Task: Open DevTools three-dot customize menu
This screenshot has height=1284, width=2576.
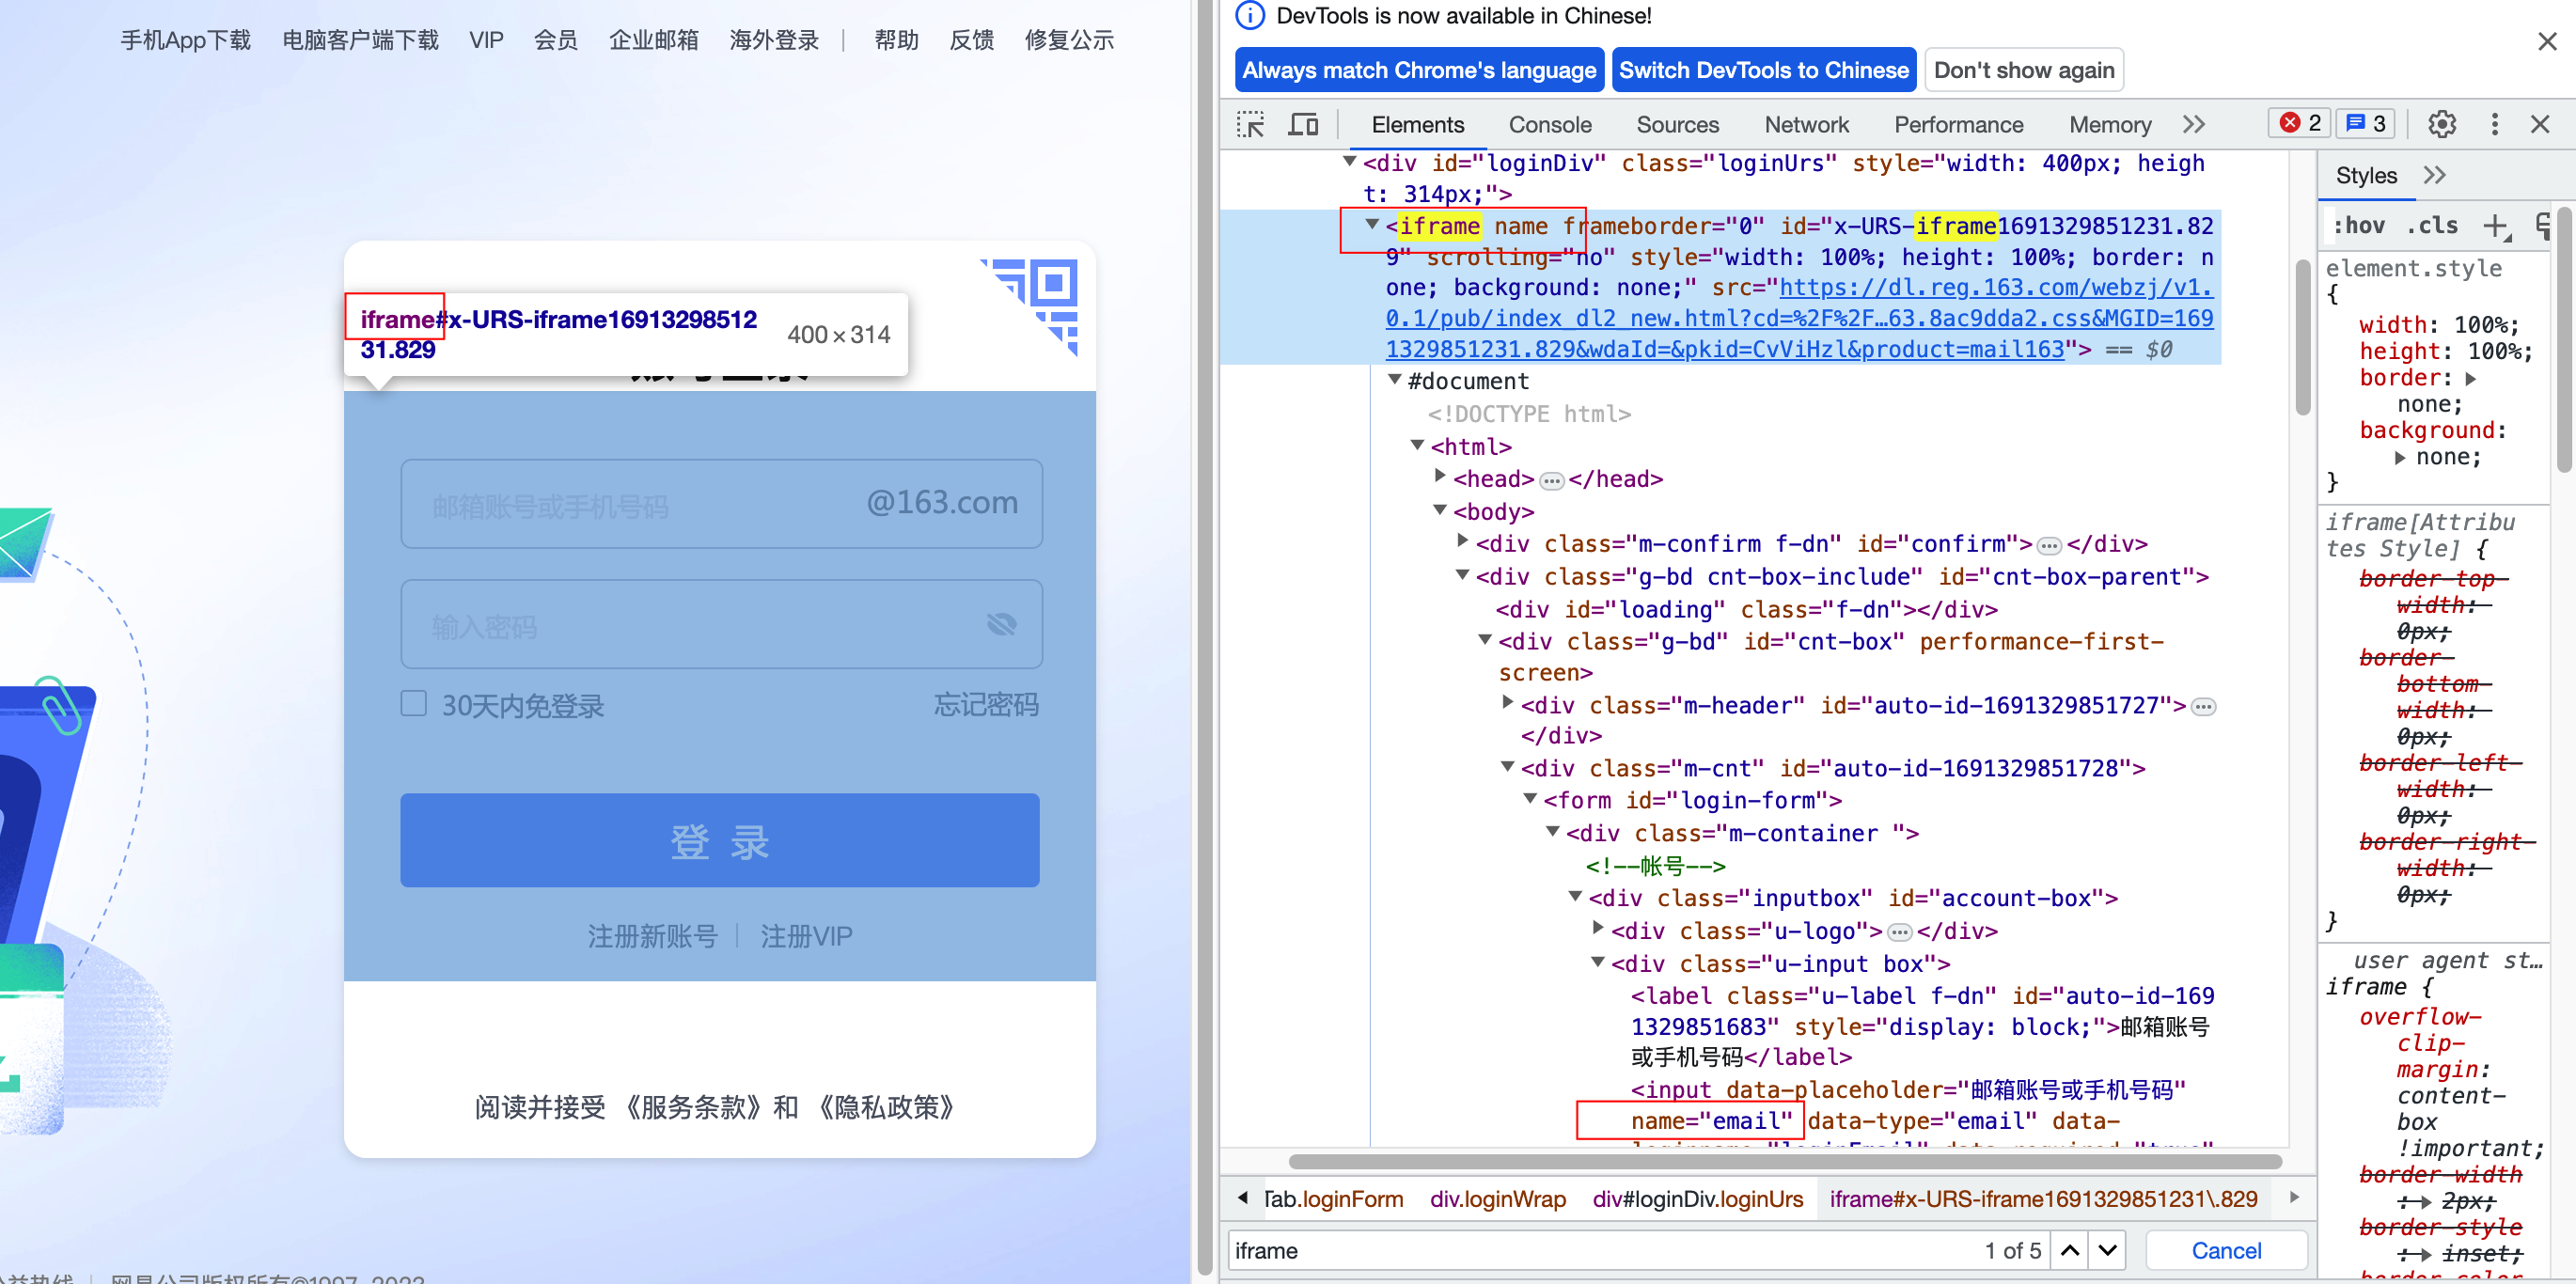Action: point(2494,124)
